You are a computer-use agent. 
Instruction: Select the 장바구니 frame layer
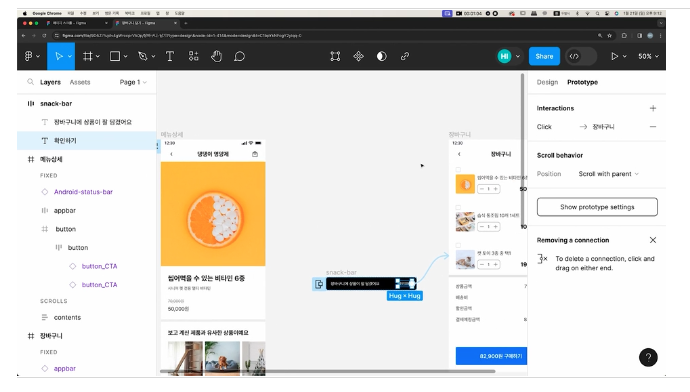[51, 336]
